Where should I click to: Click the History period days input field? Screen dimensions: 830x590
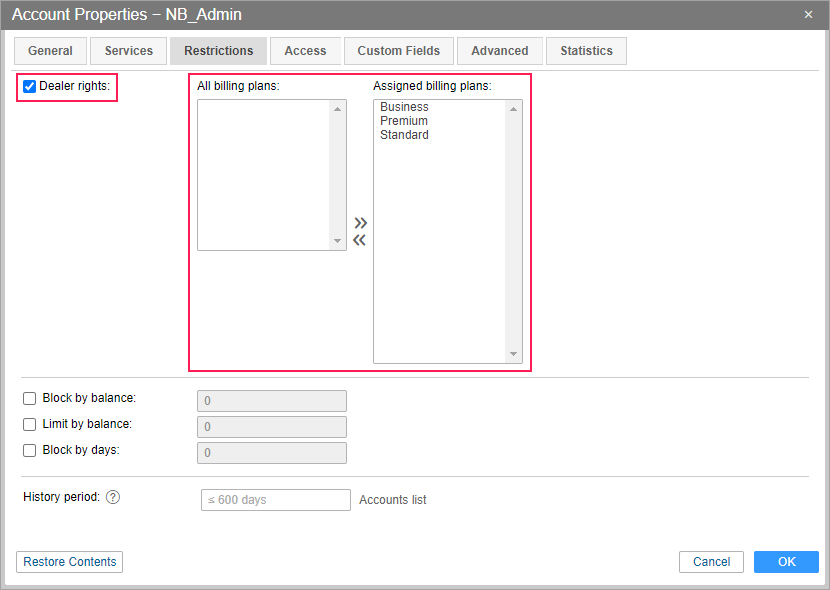275,500
